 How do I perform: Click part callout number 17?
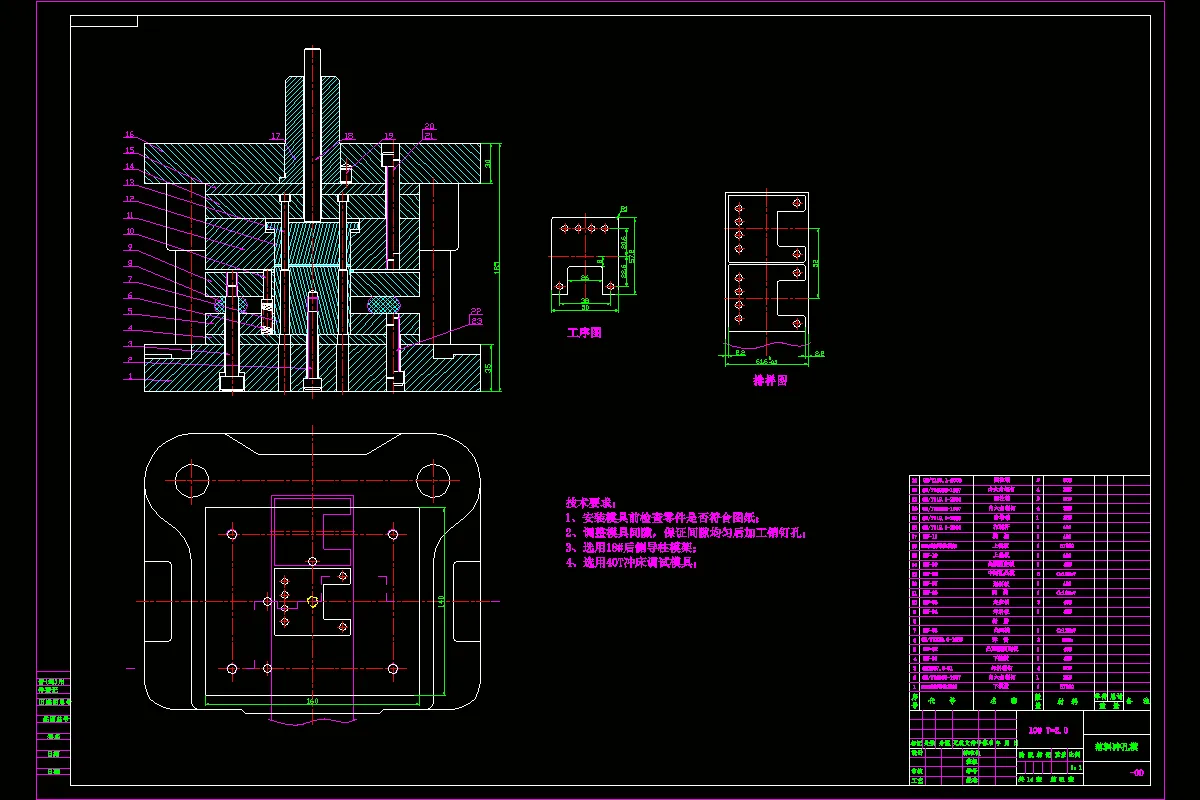pyautogui.click(x=276, y=135)
